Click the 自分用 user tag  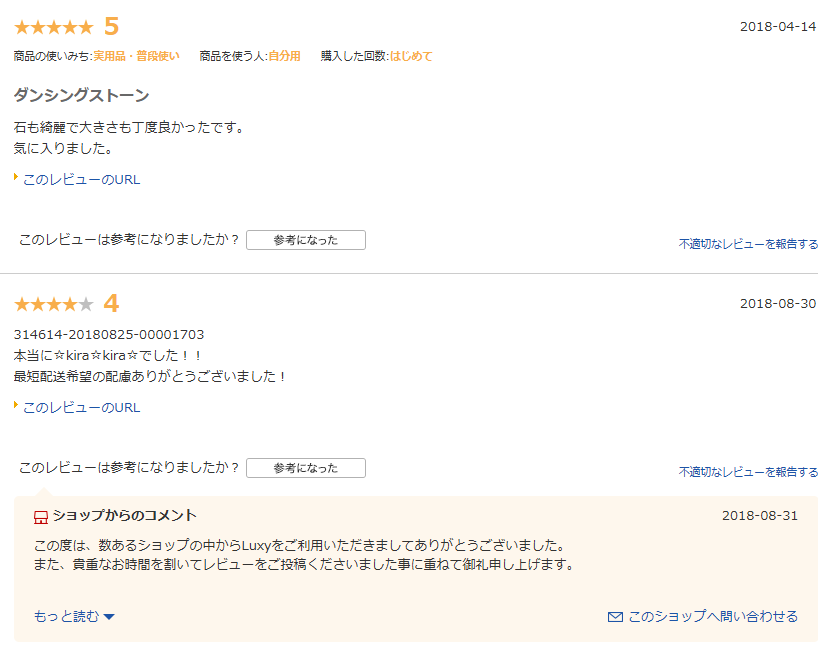(284, 56)
